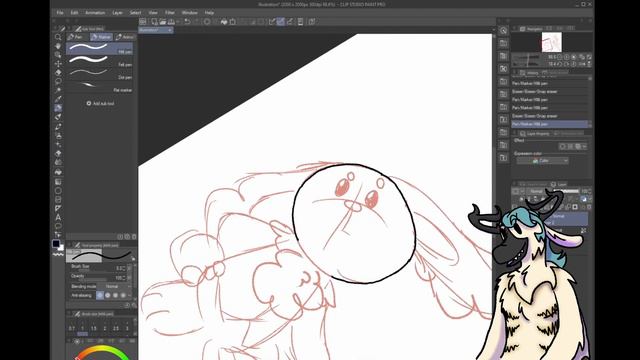Viewport: 640px width, 360px height.
Task: Open the Edit menu
Action: pyautogui.click(x=74, y=13)
